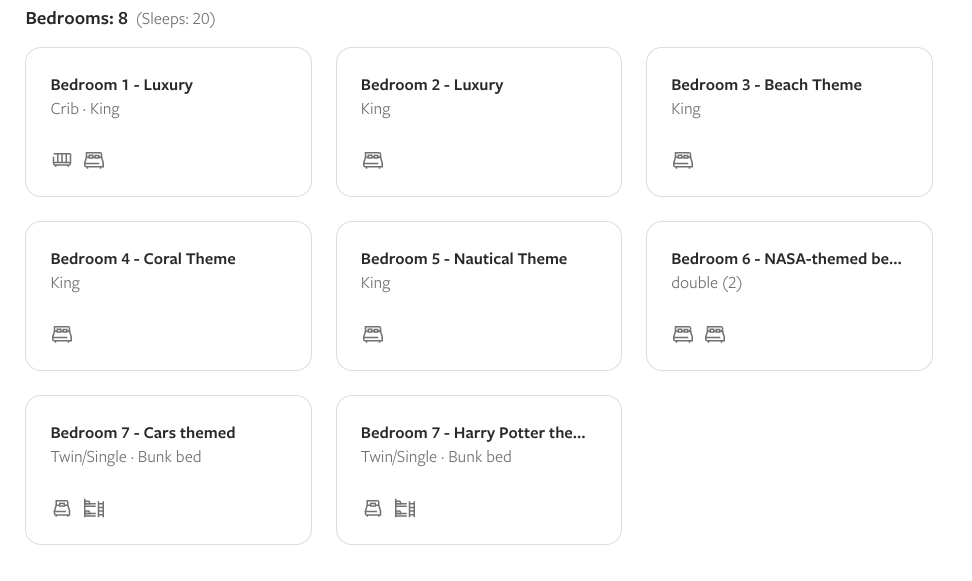Image resolution: width=972 pixels, height=581 pixels.
Task: Click the Bedroom 5 - Nautical Theme title
Action: click(x=464, y=259)
